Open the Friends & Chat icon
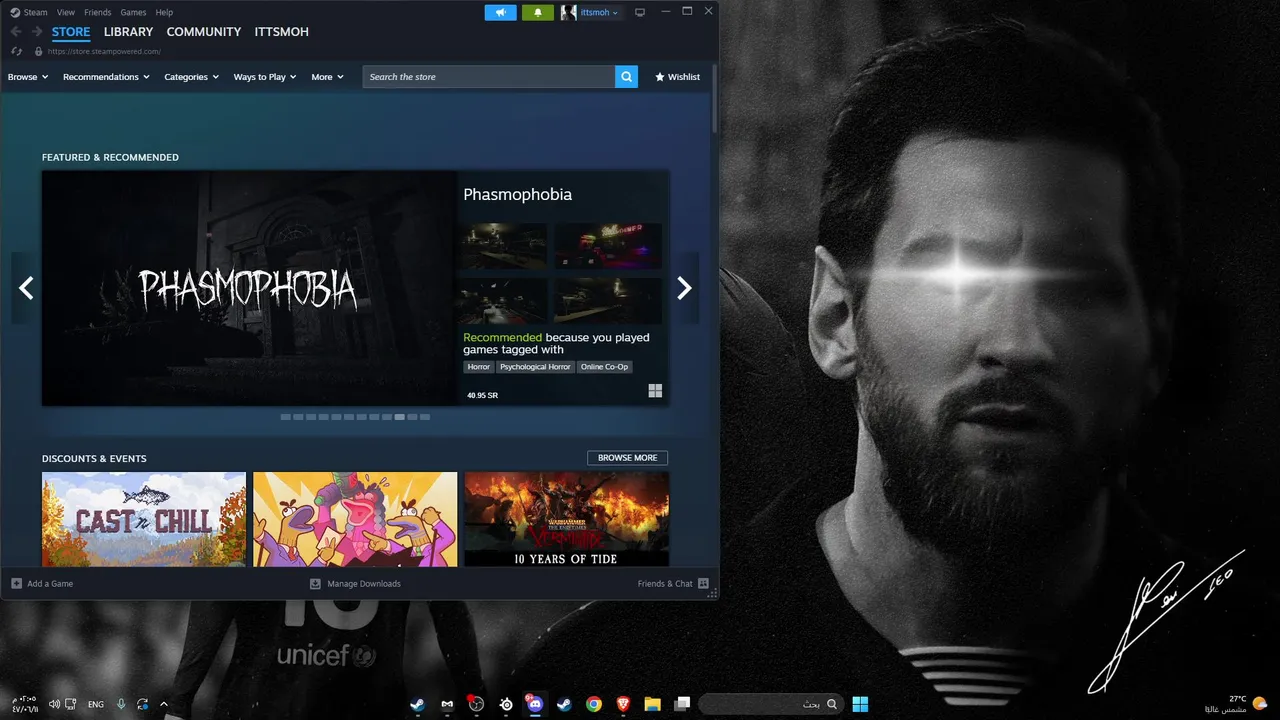This screenshot has height=720, width=1280. click(703, 584)
